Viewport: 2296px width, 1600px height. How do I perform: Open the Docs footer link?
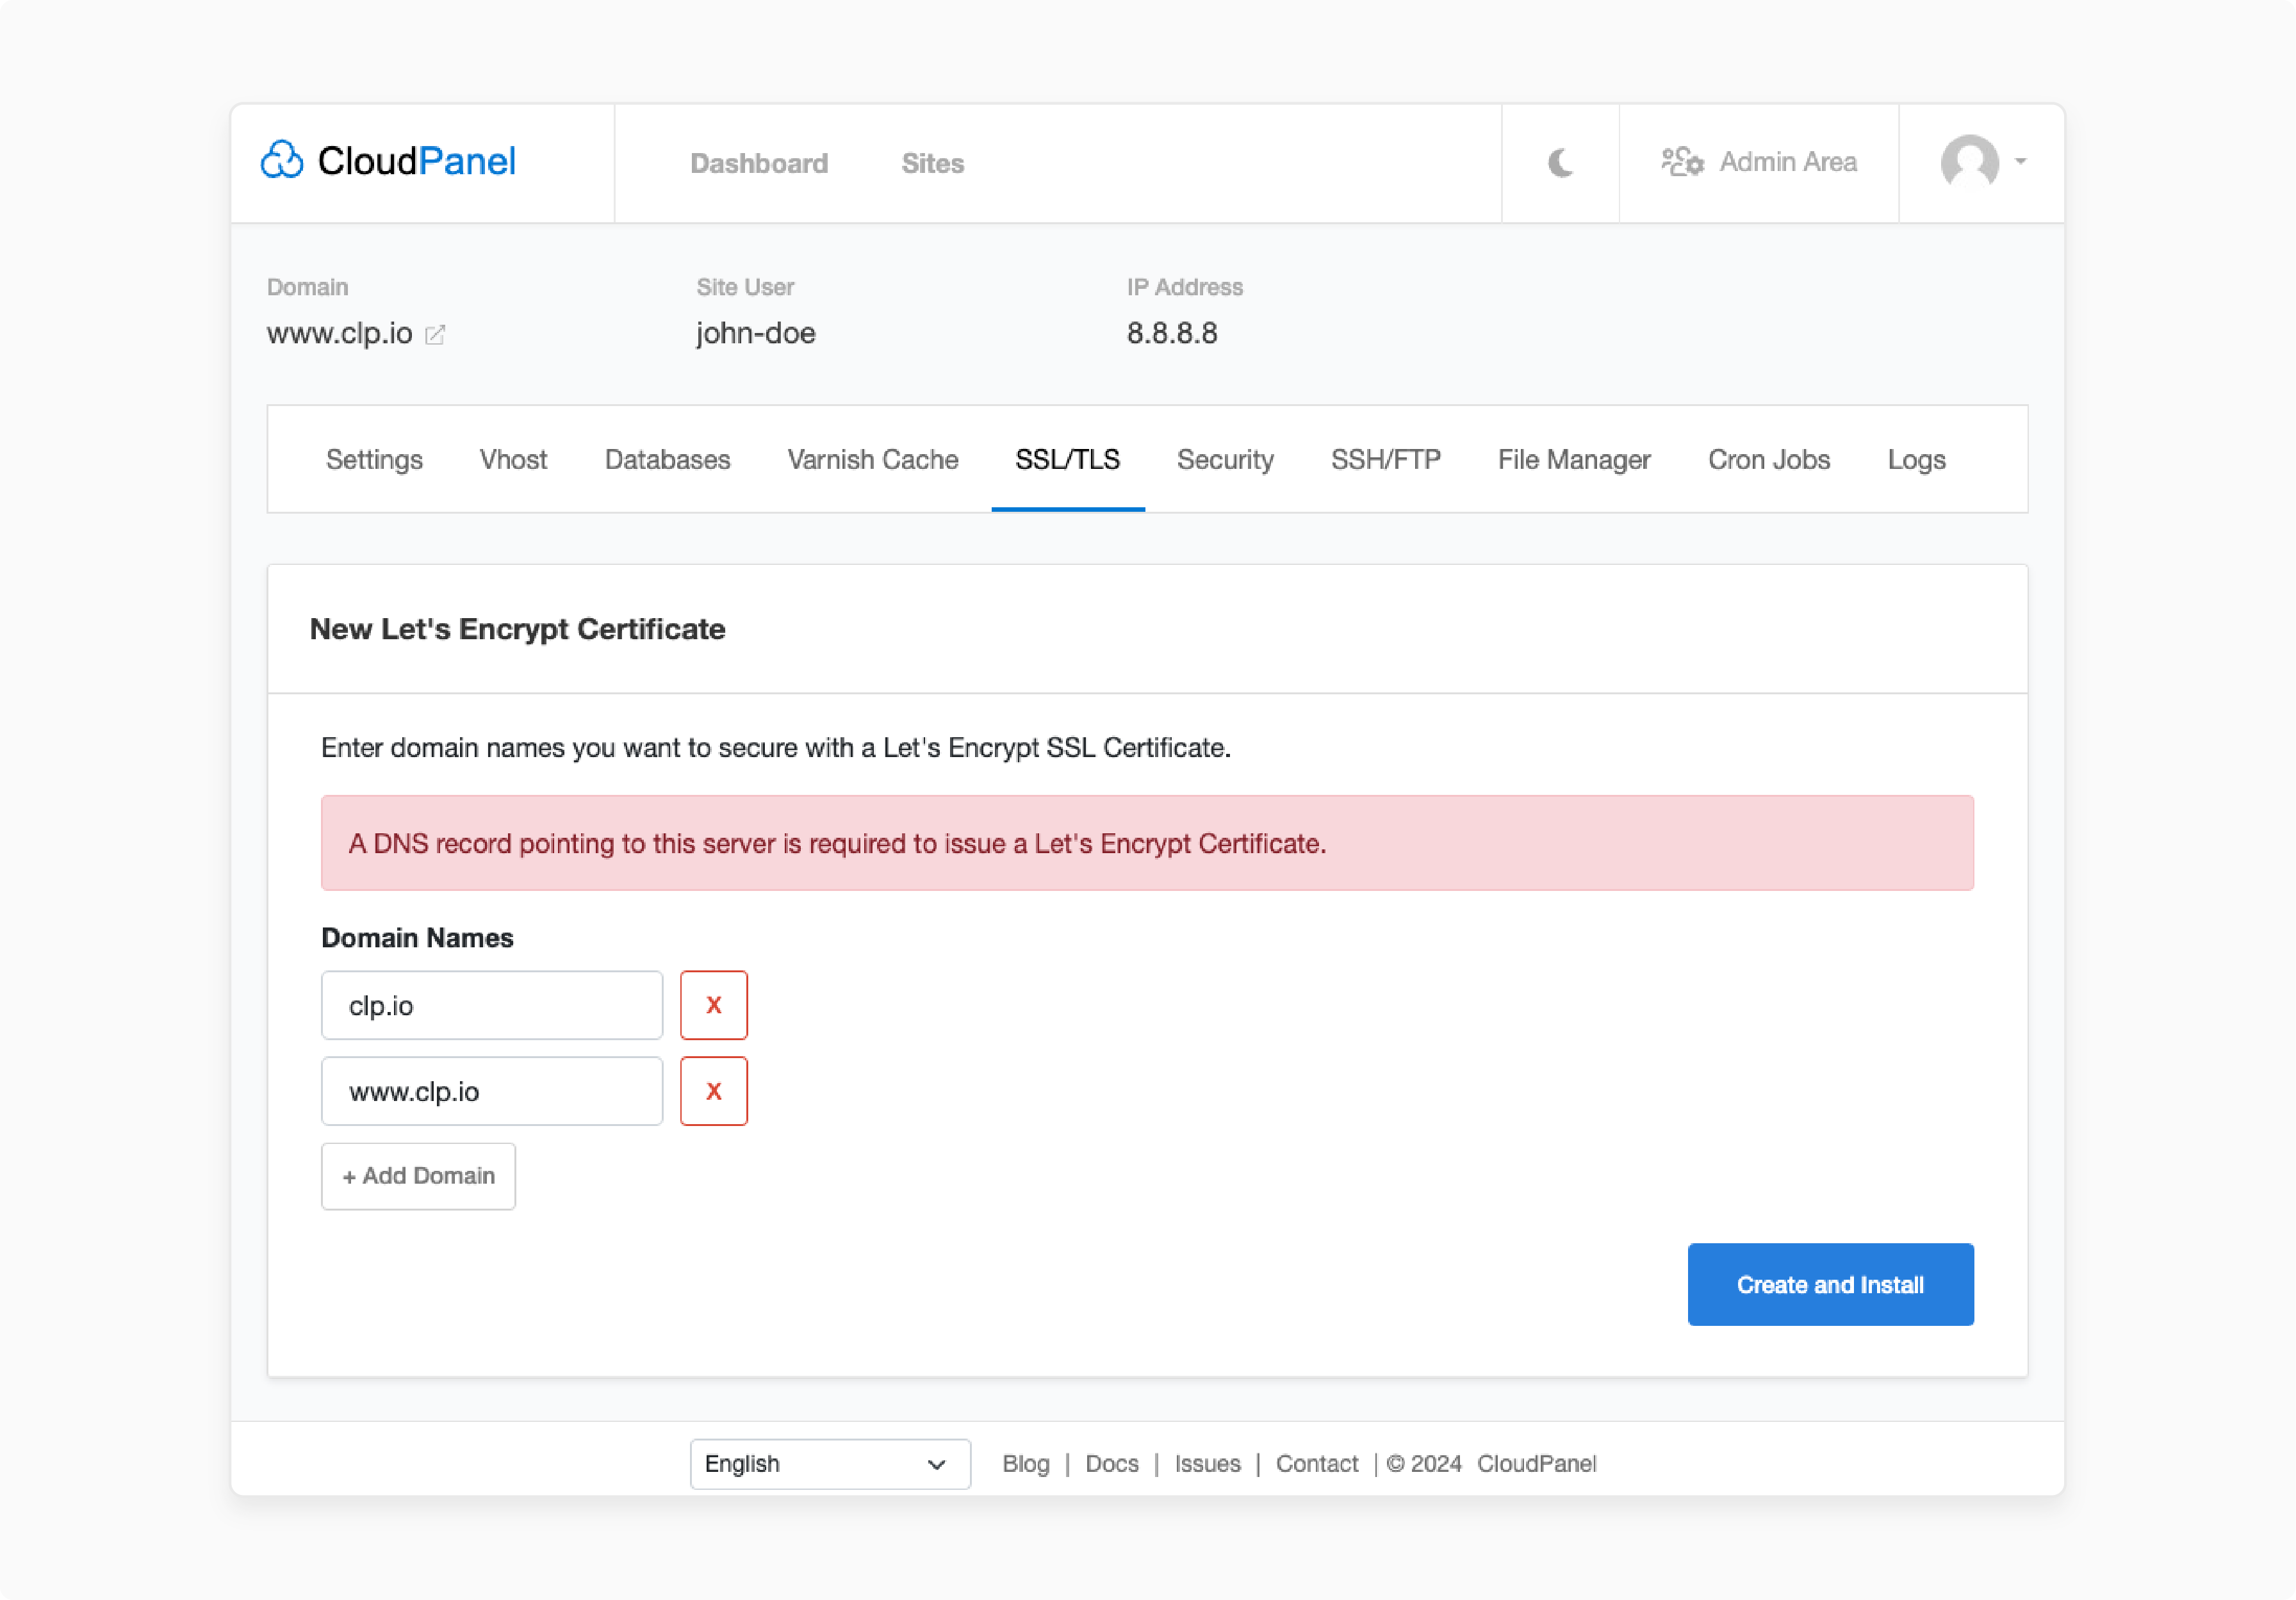pyautogui.click(x=1111, y=1464)
